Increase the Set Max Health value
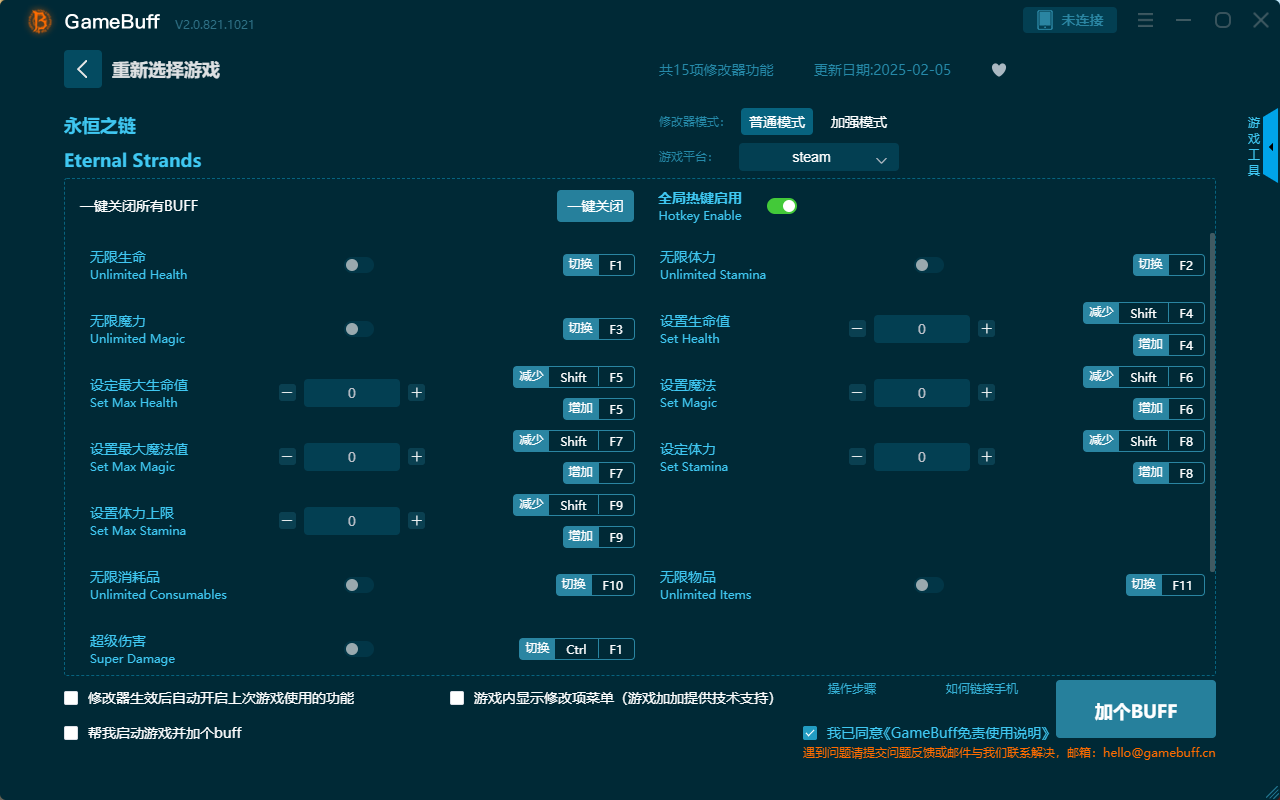 tap(417, 393)
